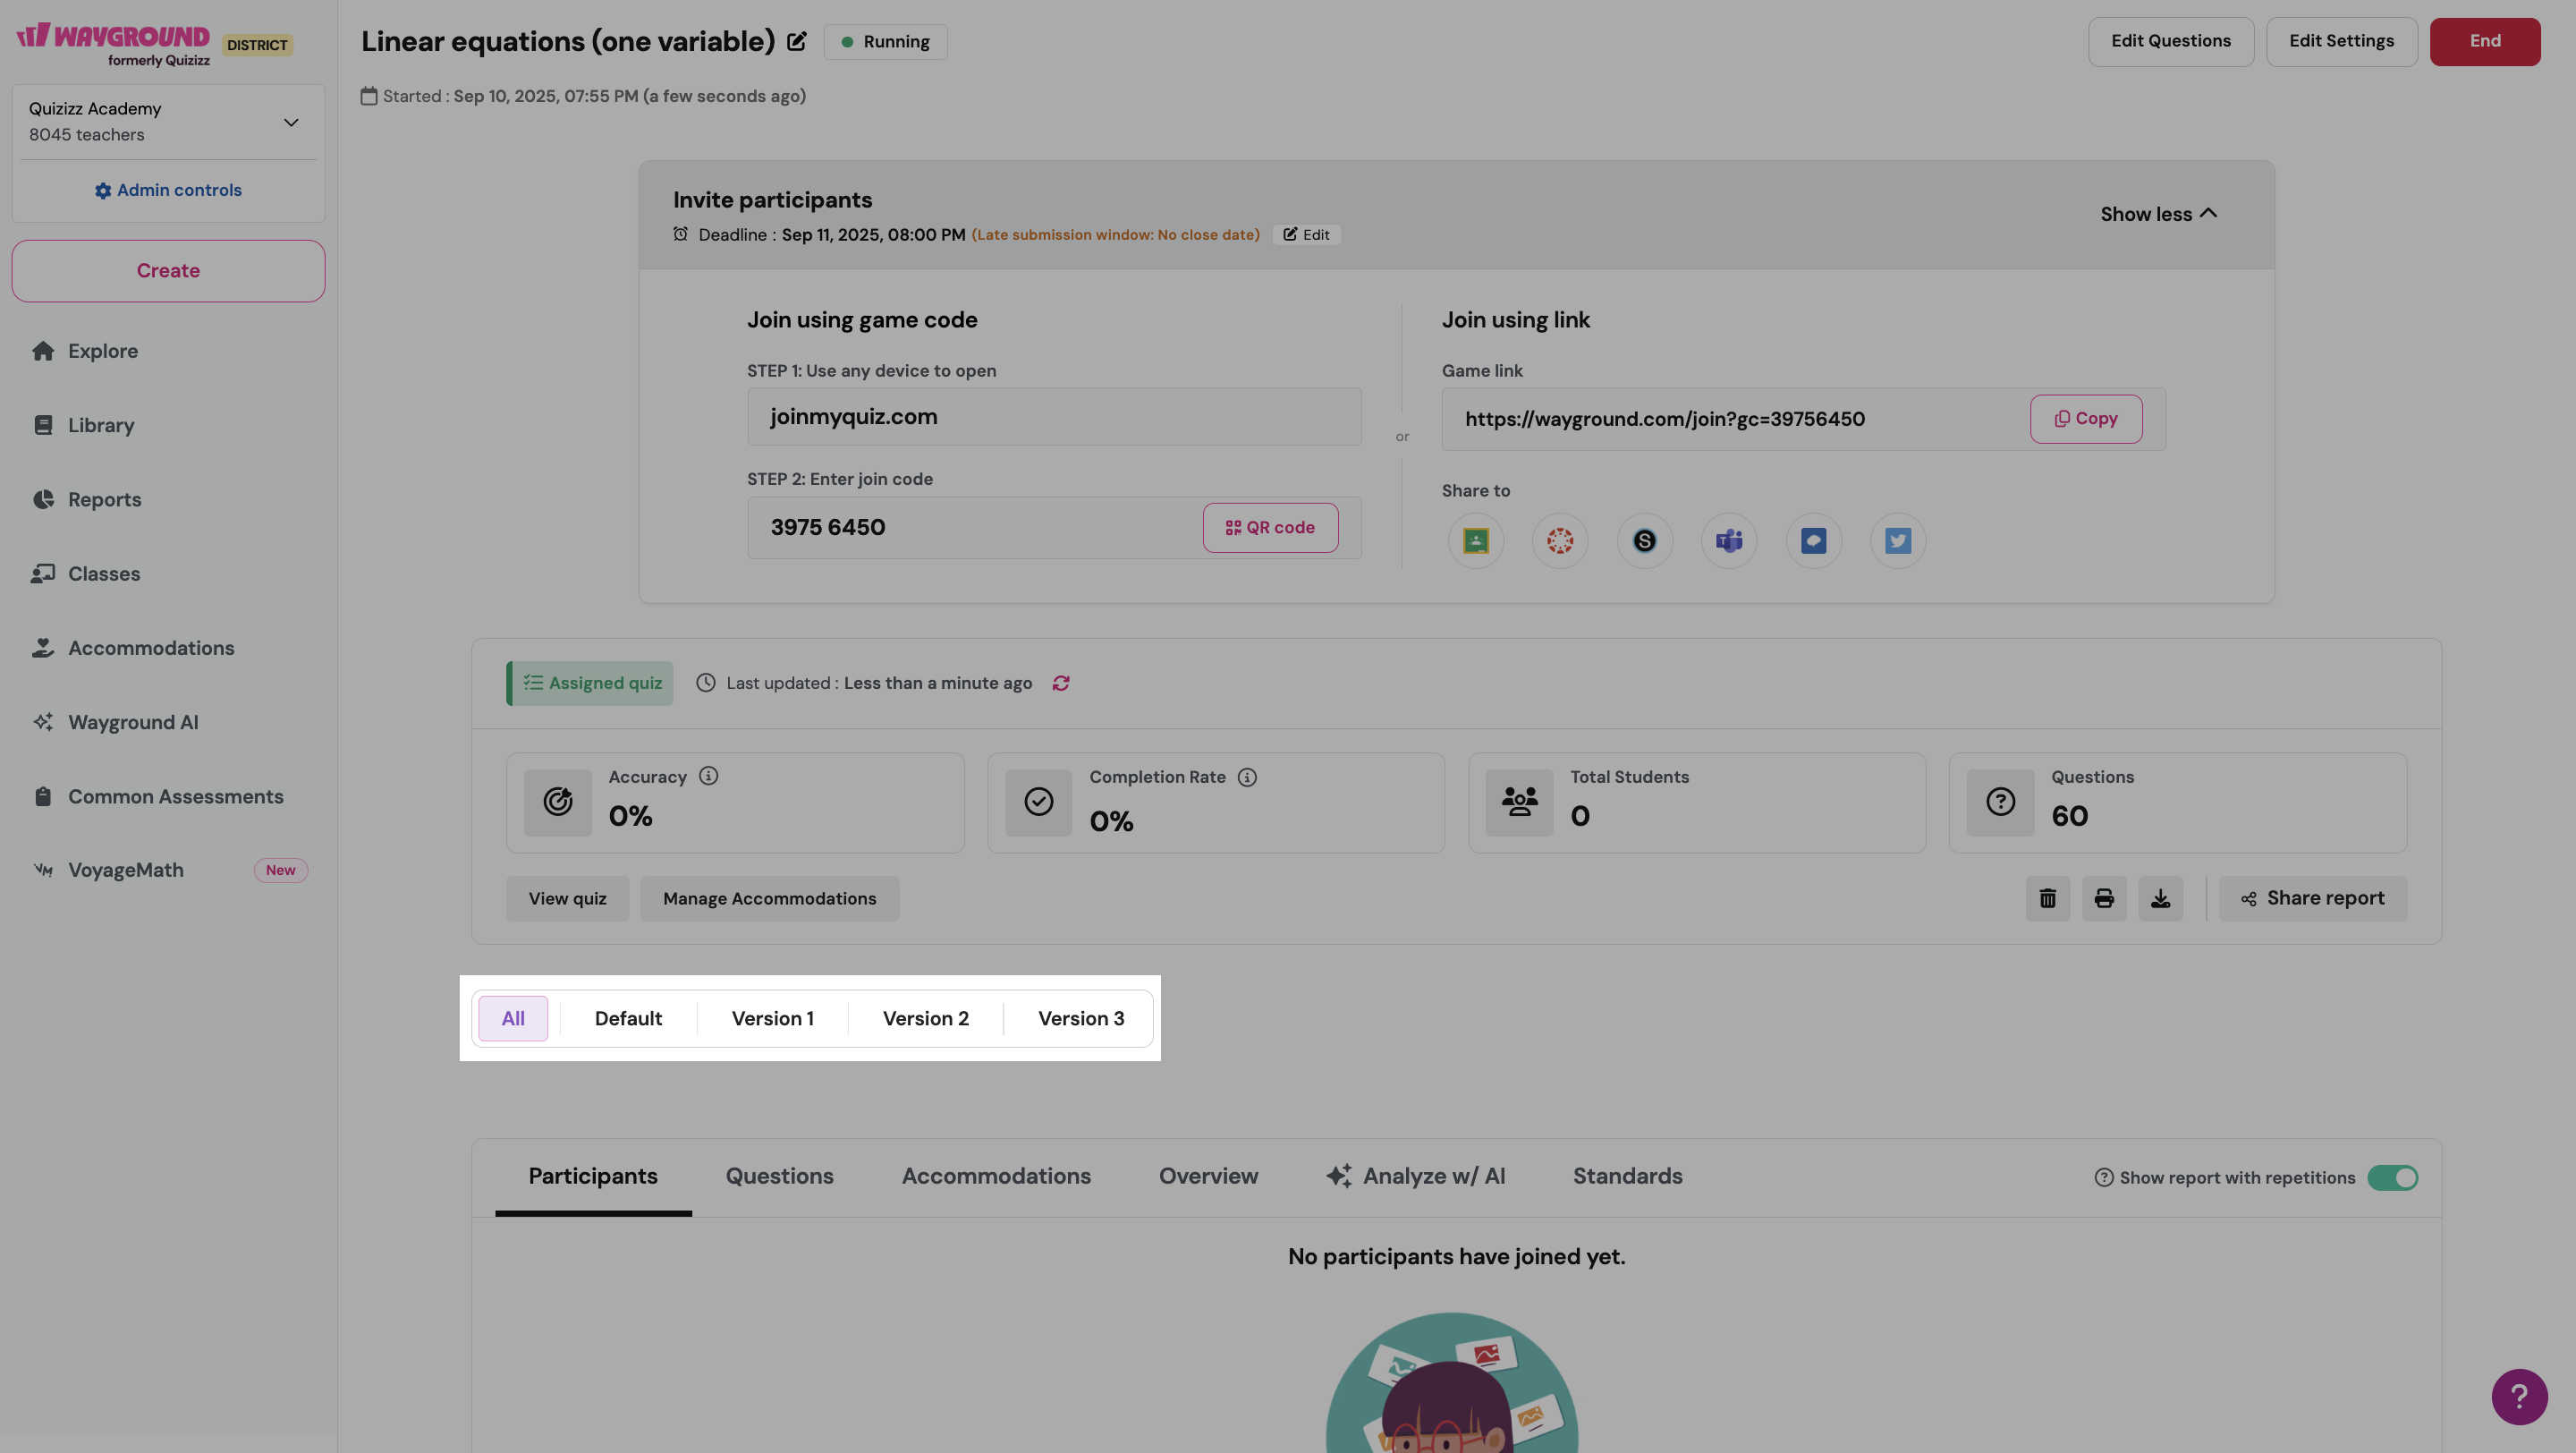2576x1453 pixels.
Task: Click the edit pencil next to quiz title
Action: (x=797, y=42)
